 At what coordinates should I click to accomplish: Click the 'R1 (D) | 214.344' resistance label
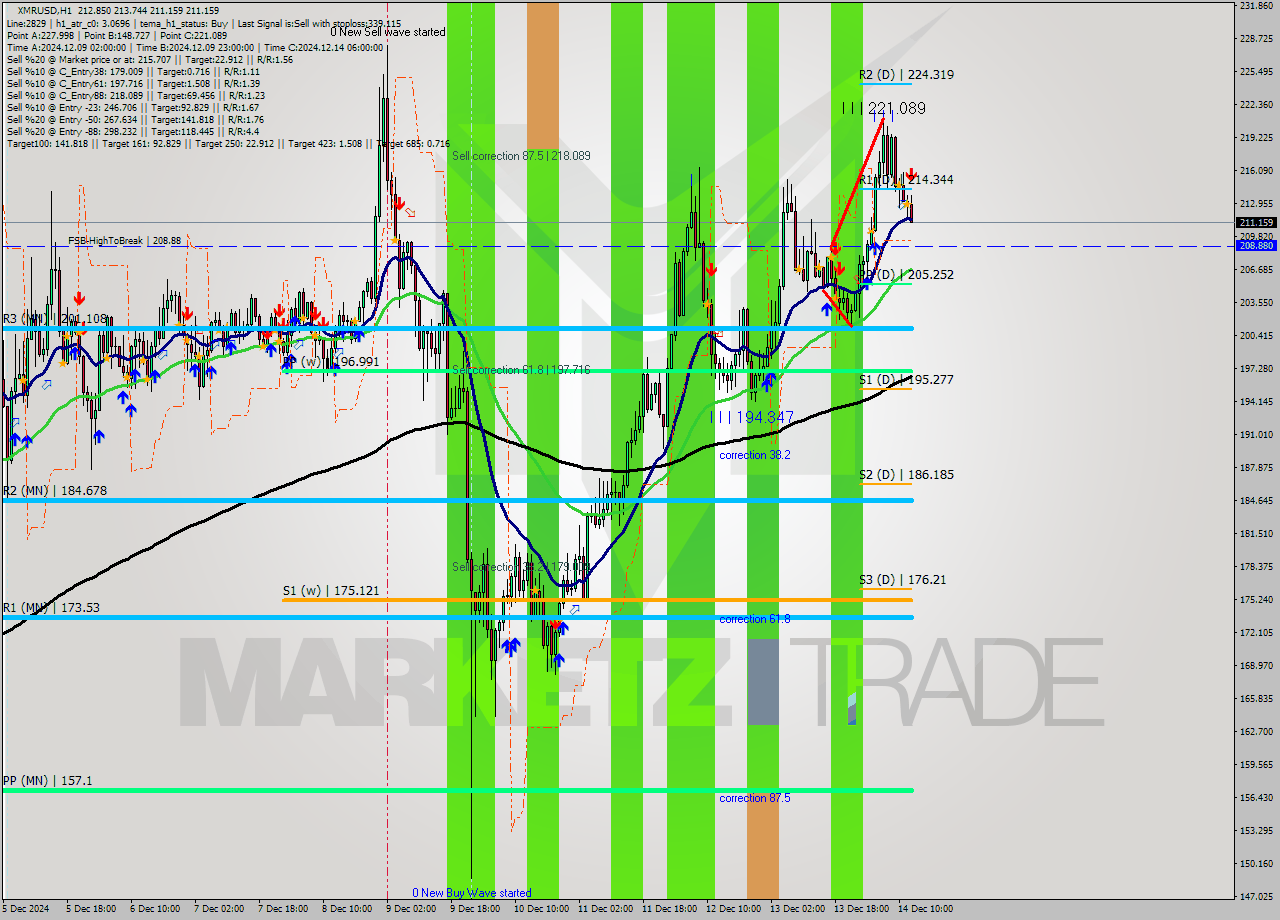[906, 179]
